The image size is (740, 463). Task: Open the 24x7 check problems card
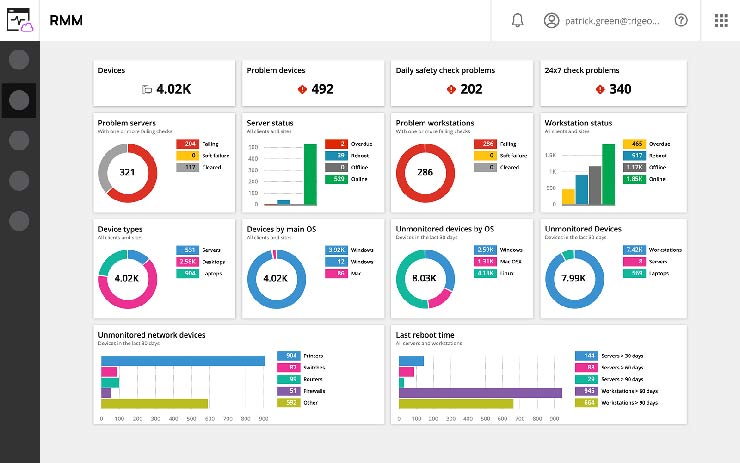(613, 82)
